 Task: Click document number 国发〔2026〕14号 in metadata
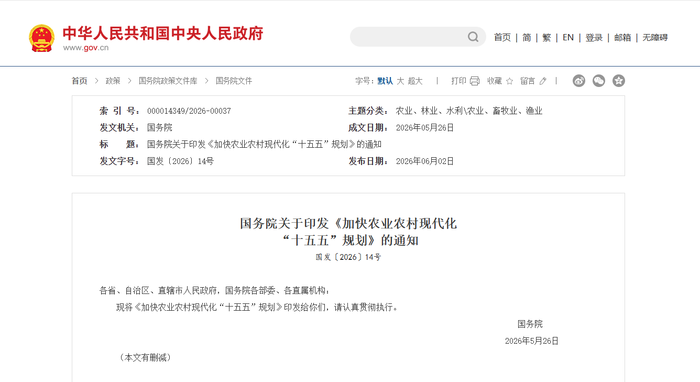(x=180, y=161)
